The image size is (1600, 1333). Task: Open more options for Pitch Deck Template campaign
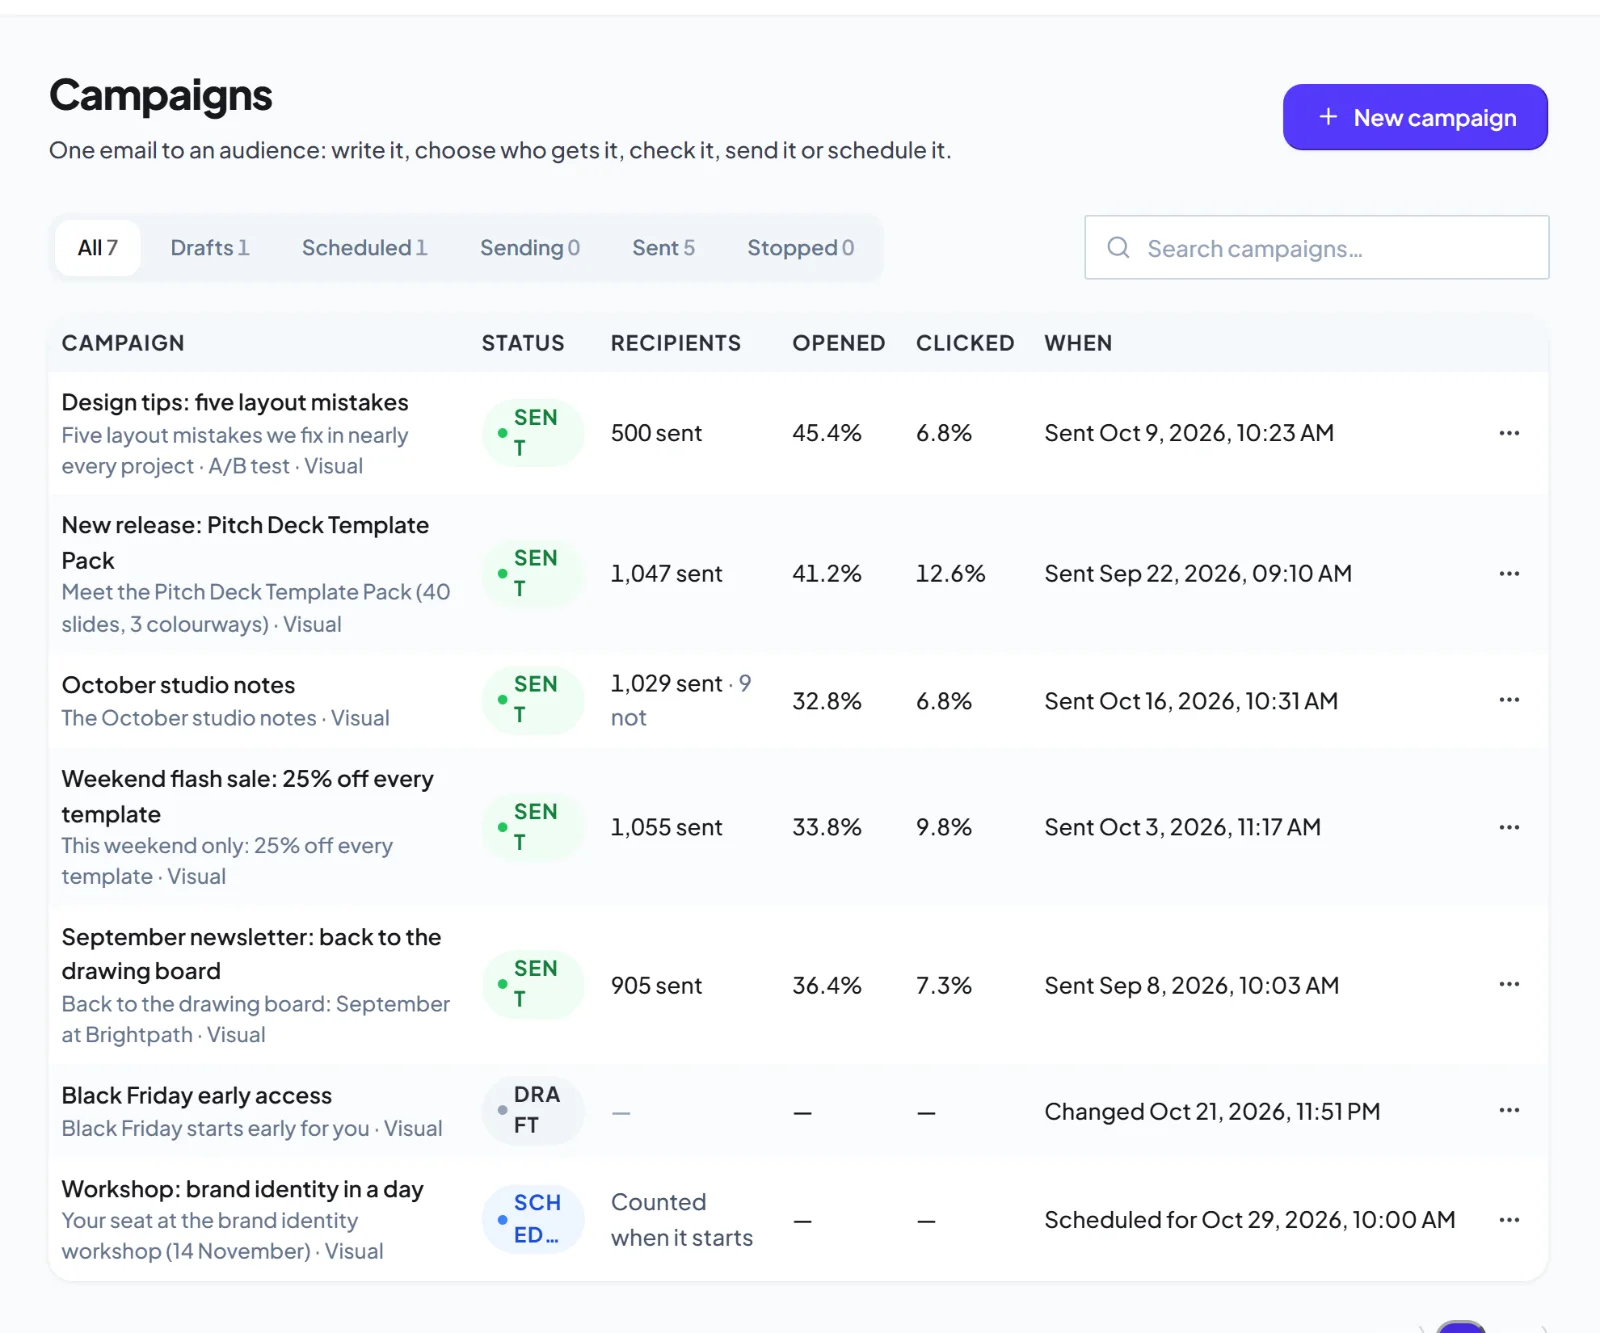tap(1509, 573)
